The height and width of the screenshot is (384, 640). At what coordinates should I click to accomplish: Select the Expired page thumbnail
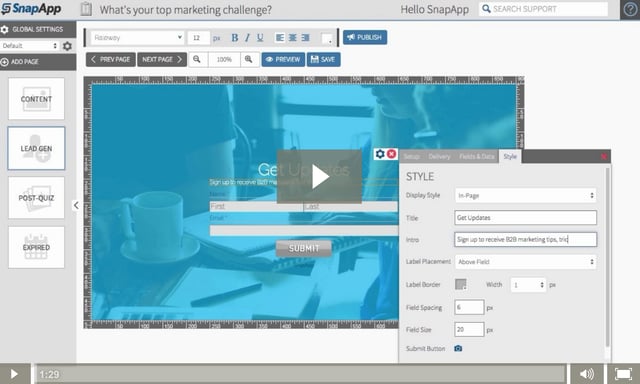coord(36,248)
